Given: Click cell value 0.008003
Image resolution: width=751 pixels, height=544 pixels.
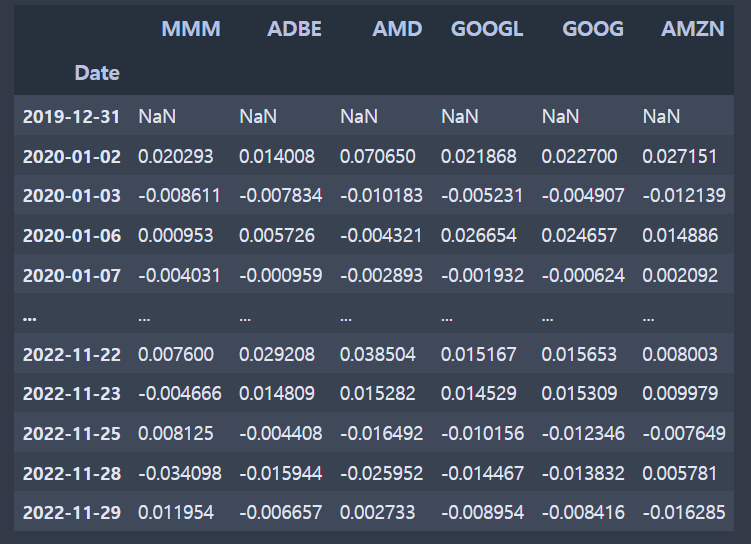Looking at the screenshot, I should [680, 354].
